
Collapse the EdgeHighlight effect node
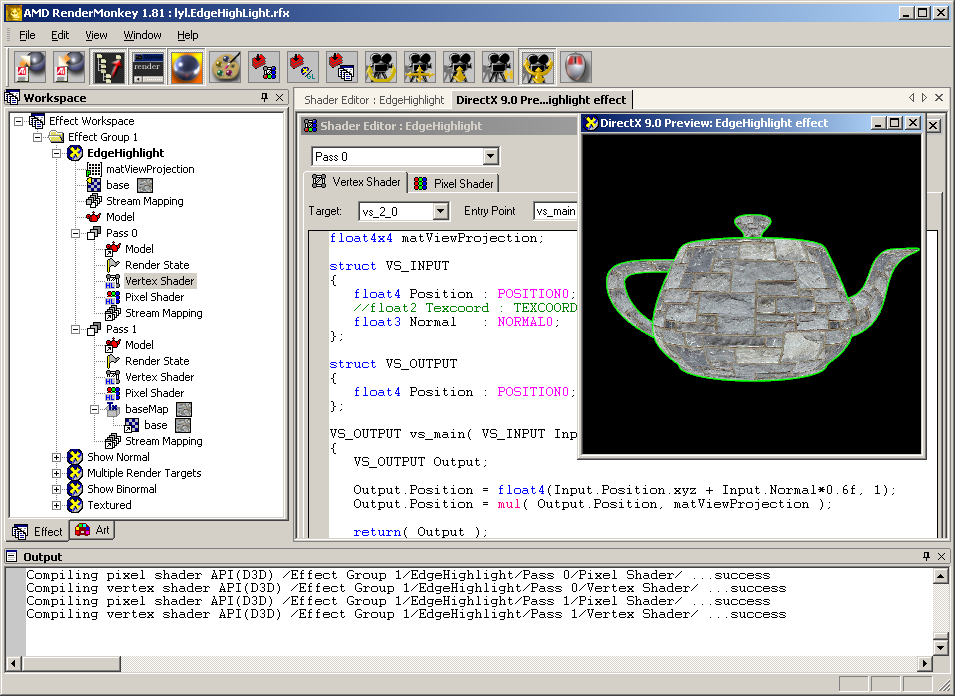[x=56, y=153]
